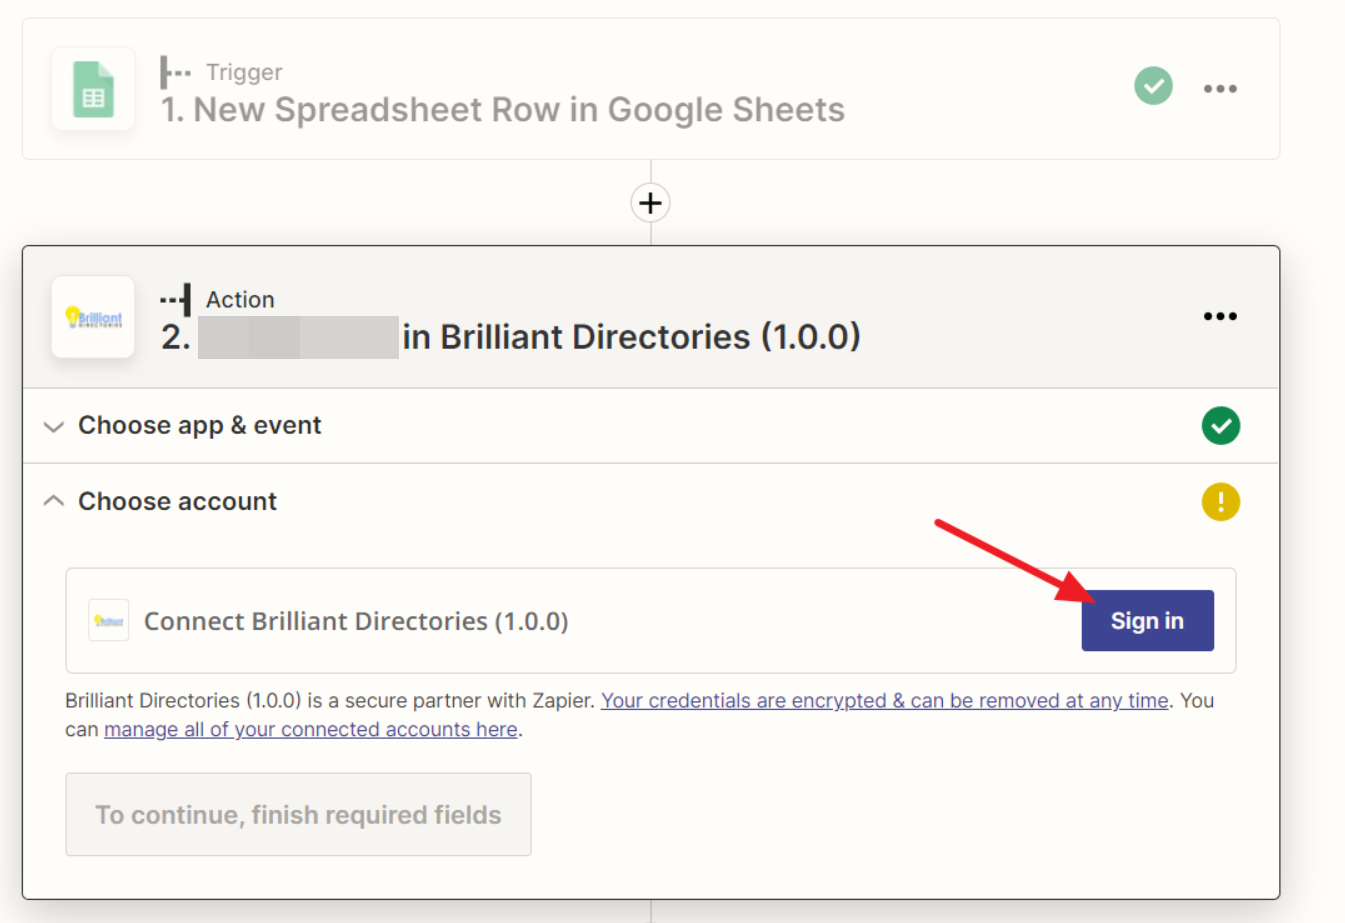Click the 'Action' label
Image resolution: width=1345 pixels, height=923 pixels.
pyautogui.click(x=240, y=299)
